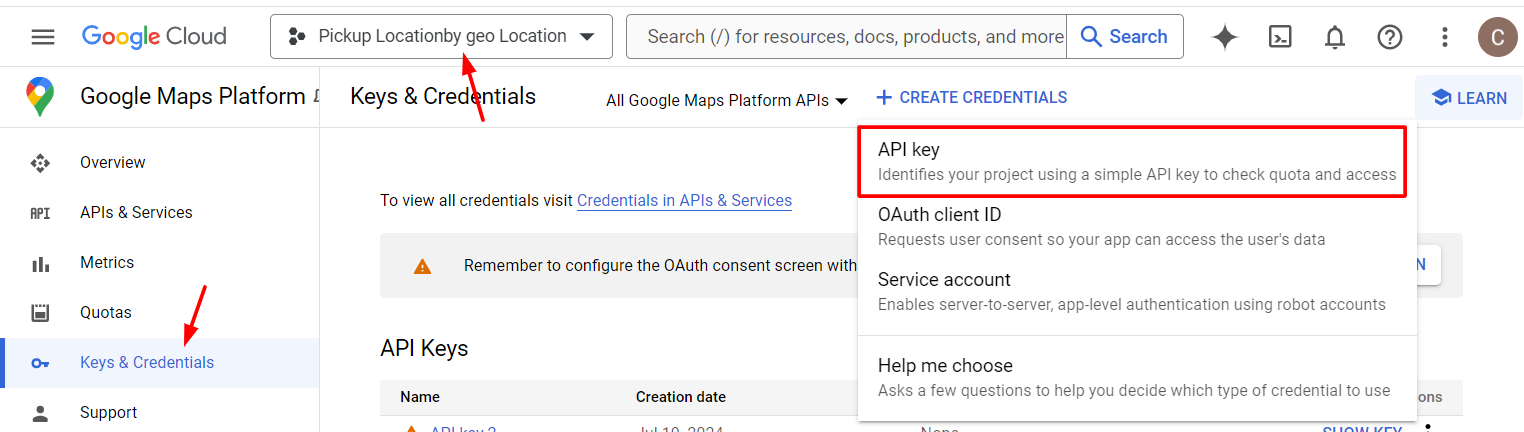Viewport: 1524px width, 432px height.
Task: Open the project selector dropdown
Action: [x=441, y=37]
